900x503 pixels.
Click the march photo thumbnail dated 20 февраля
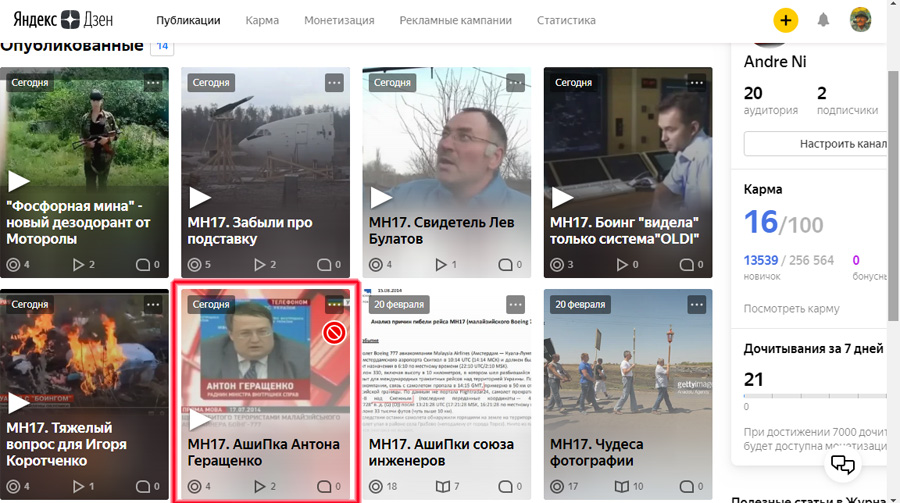[628, 362]
